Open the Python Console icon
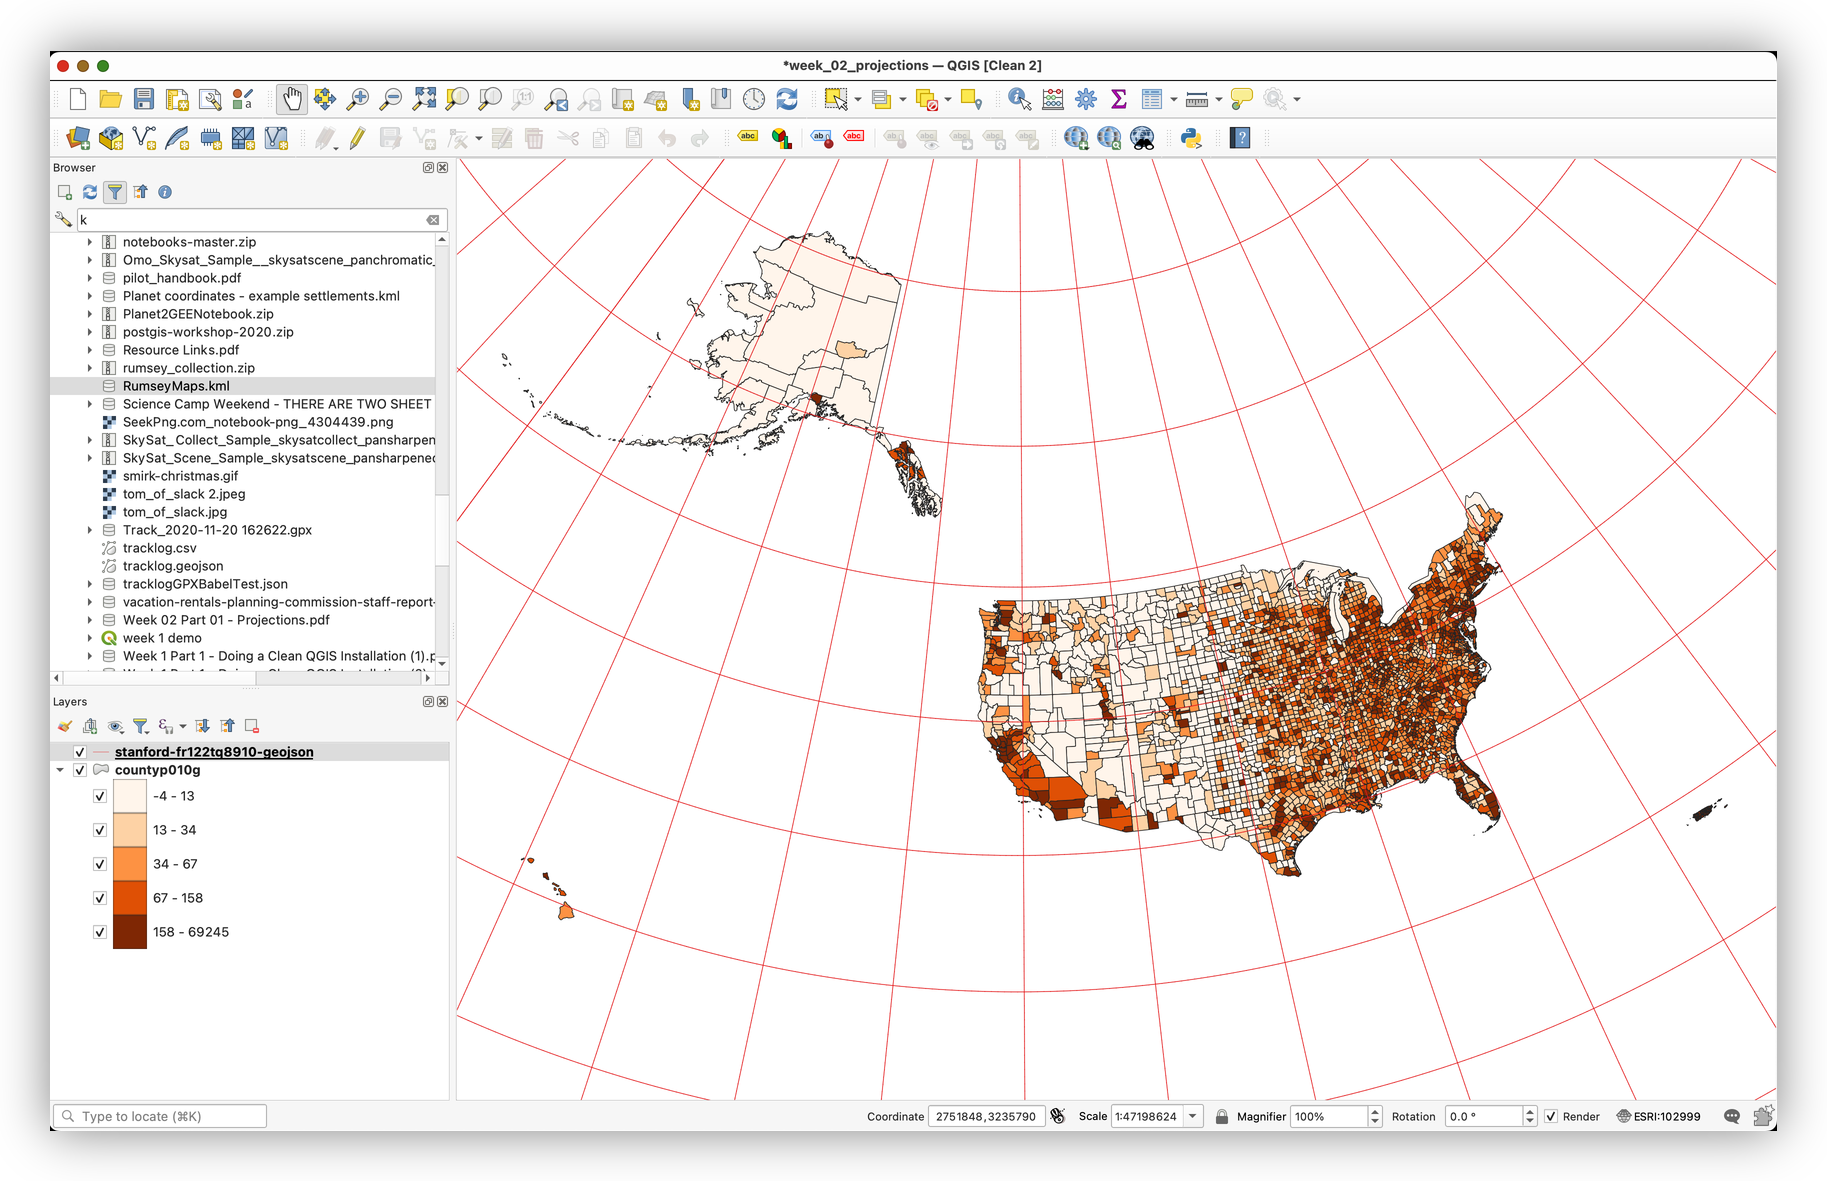Viewport: 1827px width, 1181px height. 1191,138
